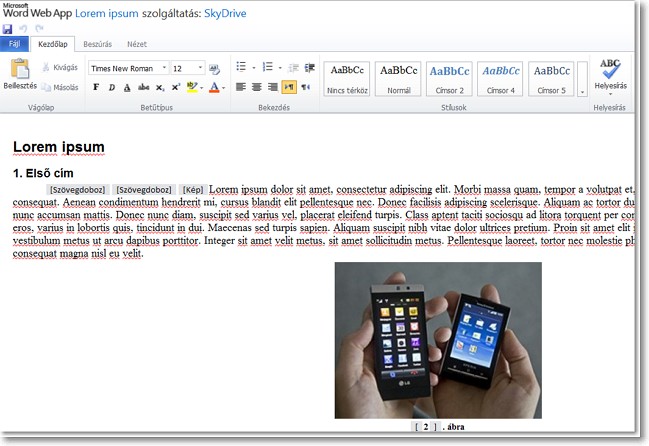This screenshot has width=649, height=446.
Task: Open the Times New Roman font dropdown
Action: point(165,68)
